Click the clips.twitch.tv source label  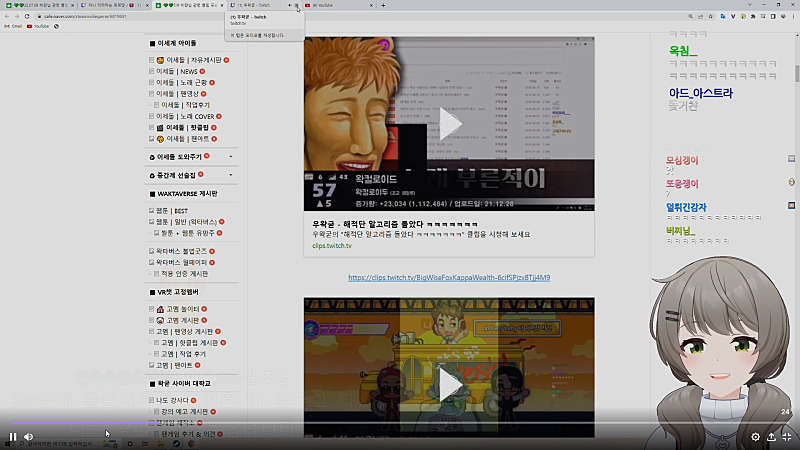332,245
